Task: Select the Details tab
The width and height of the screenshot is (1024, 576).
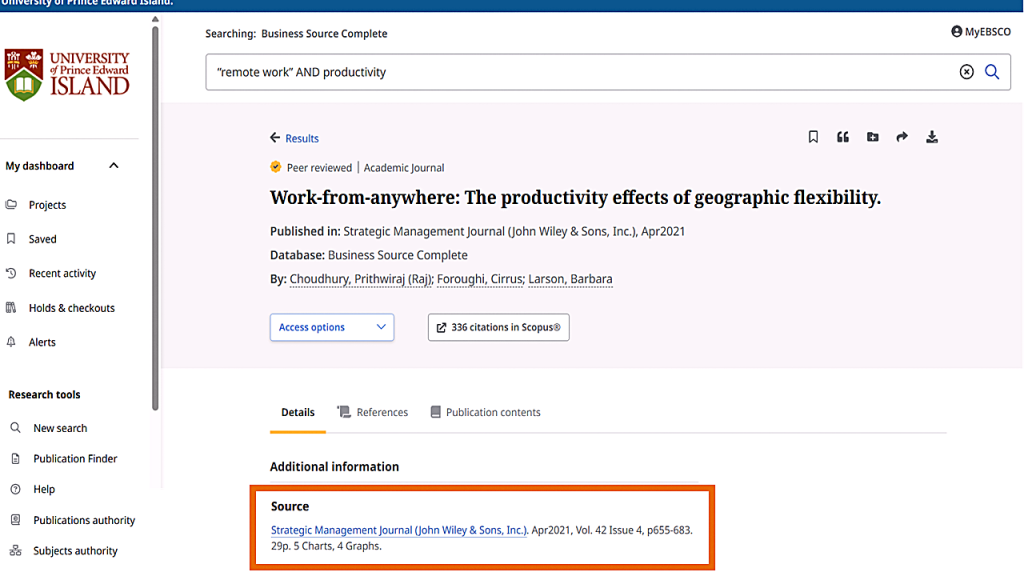Action: (x=297, y=412)
